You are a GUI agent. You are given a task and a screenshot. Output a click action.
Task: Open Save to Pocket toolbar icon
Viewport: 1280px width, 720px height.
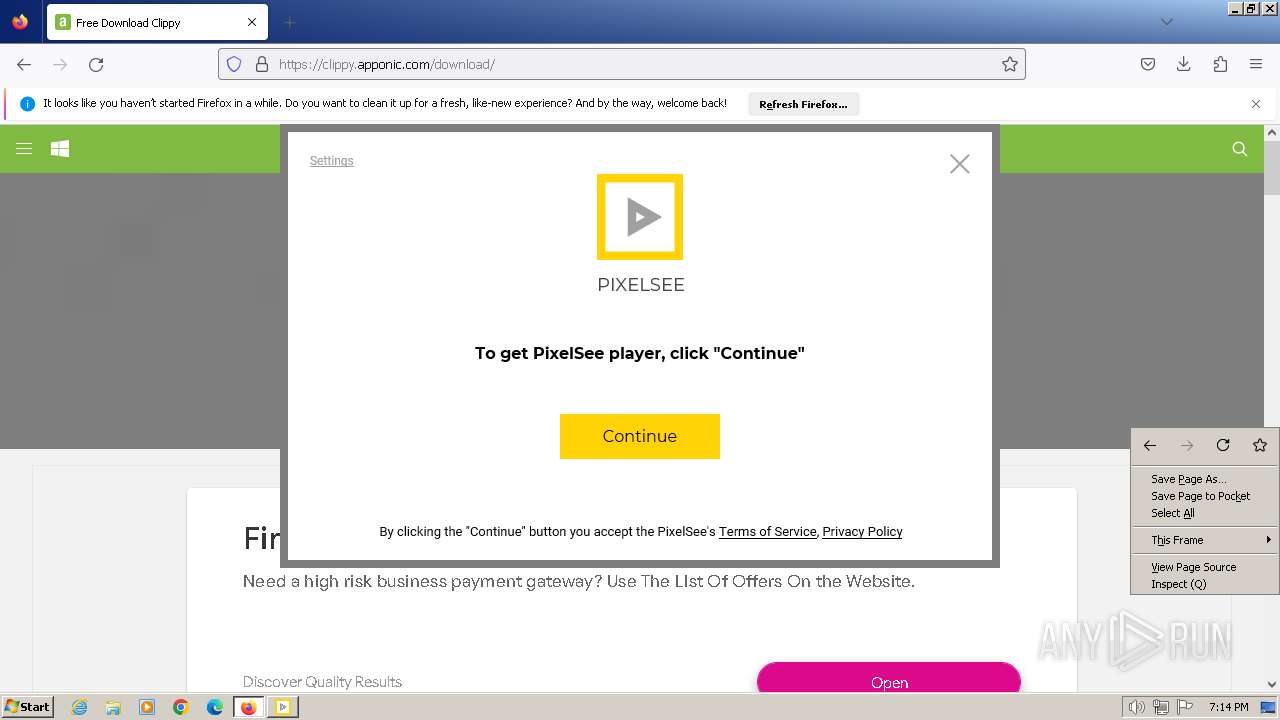click(1148, 64)
